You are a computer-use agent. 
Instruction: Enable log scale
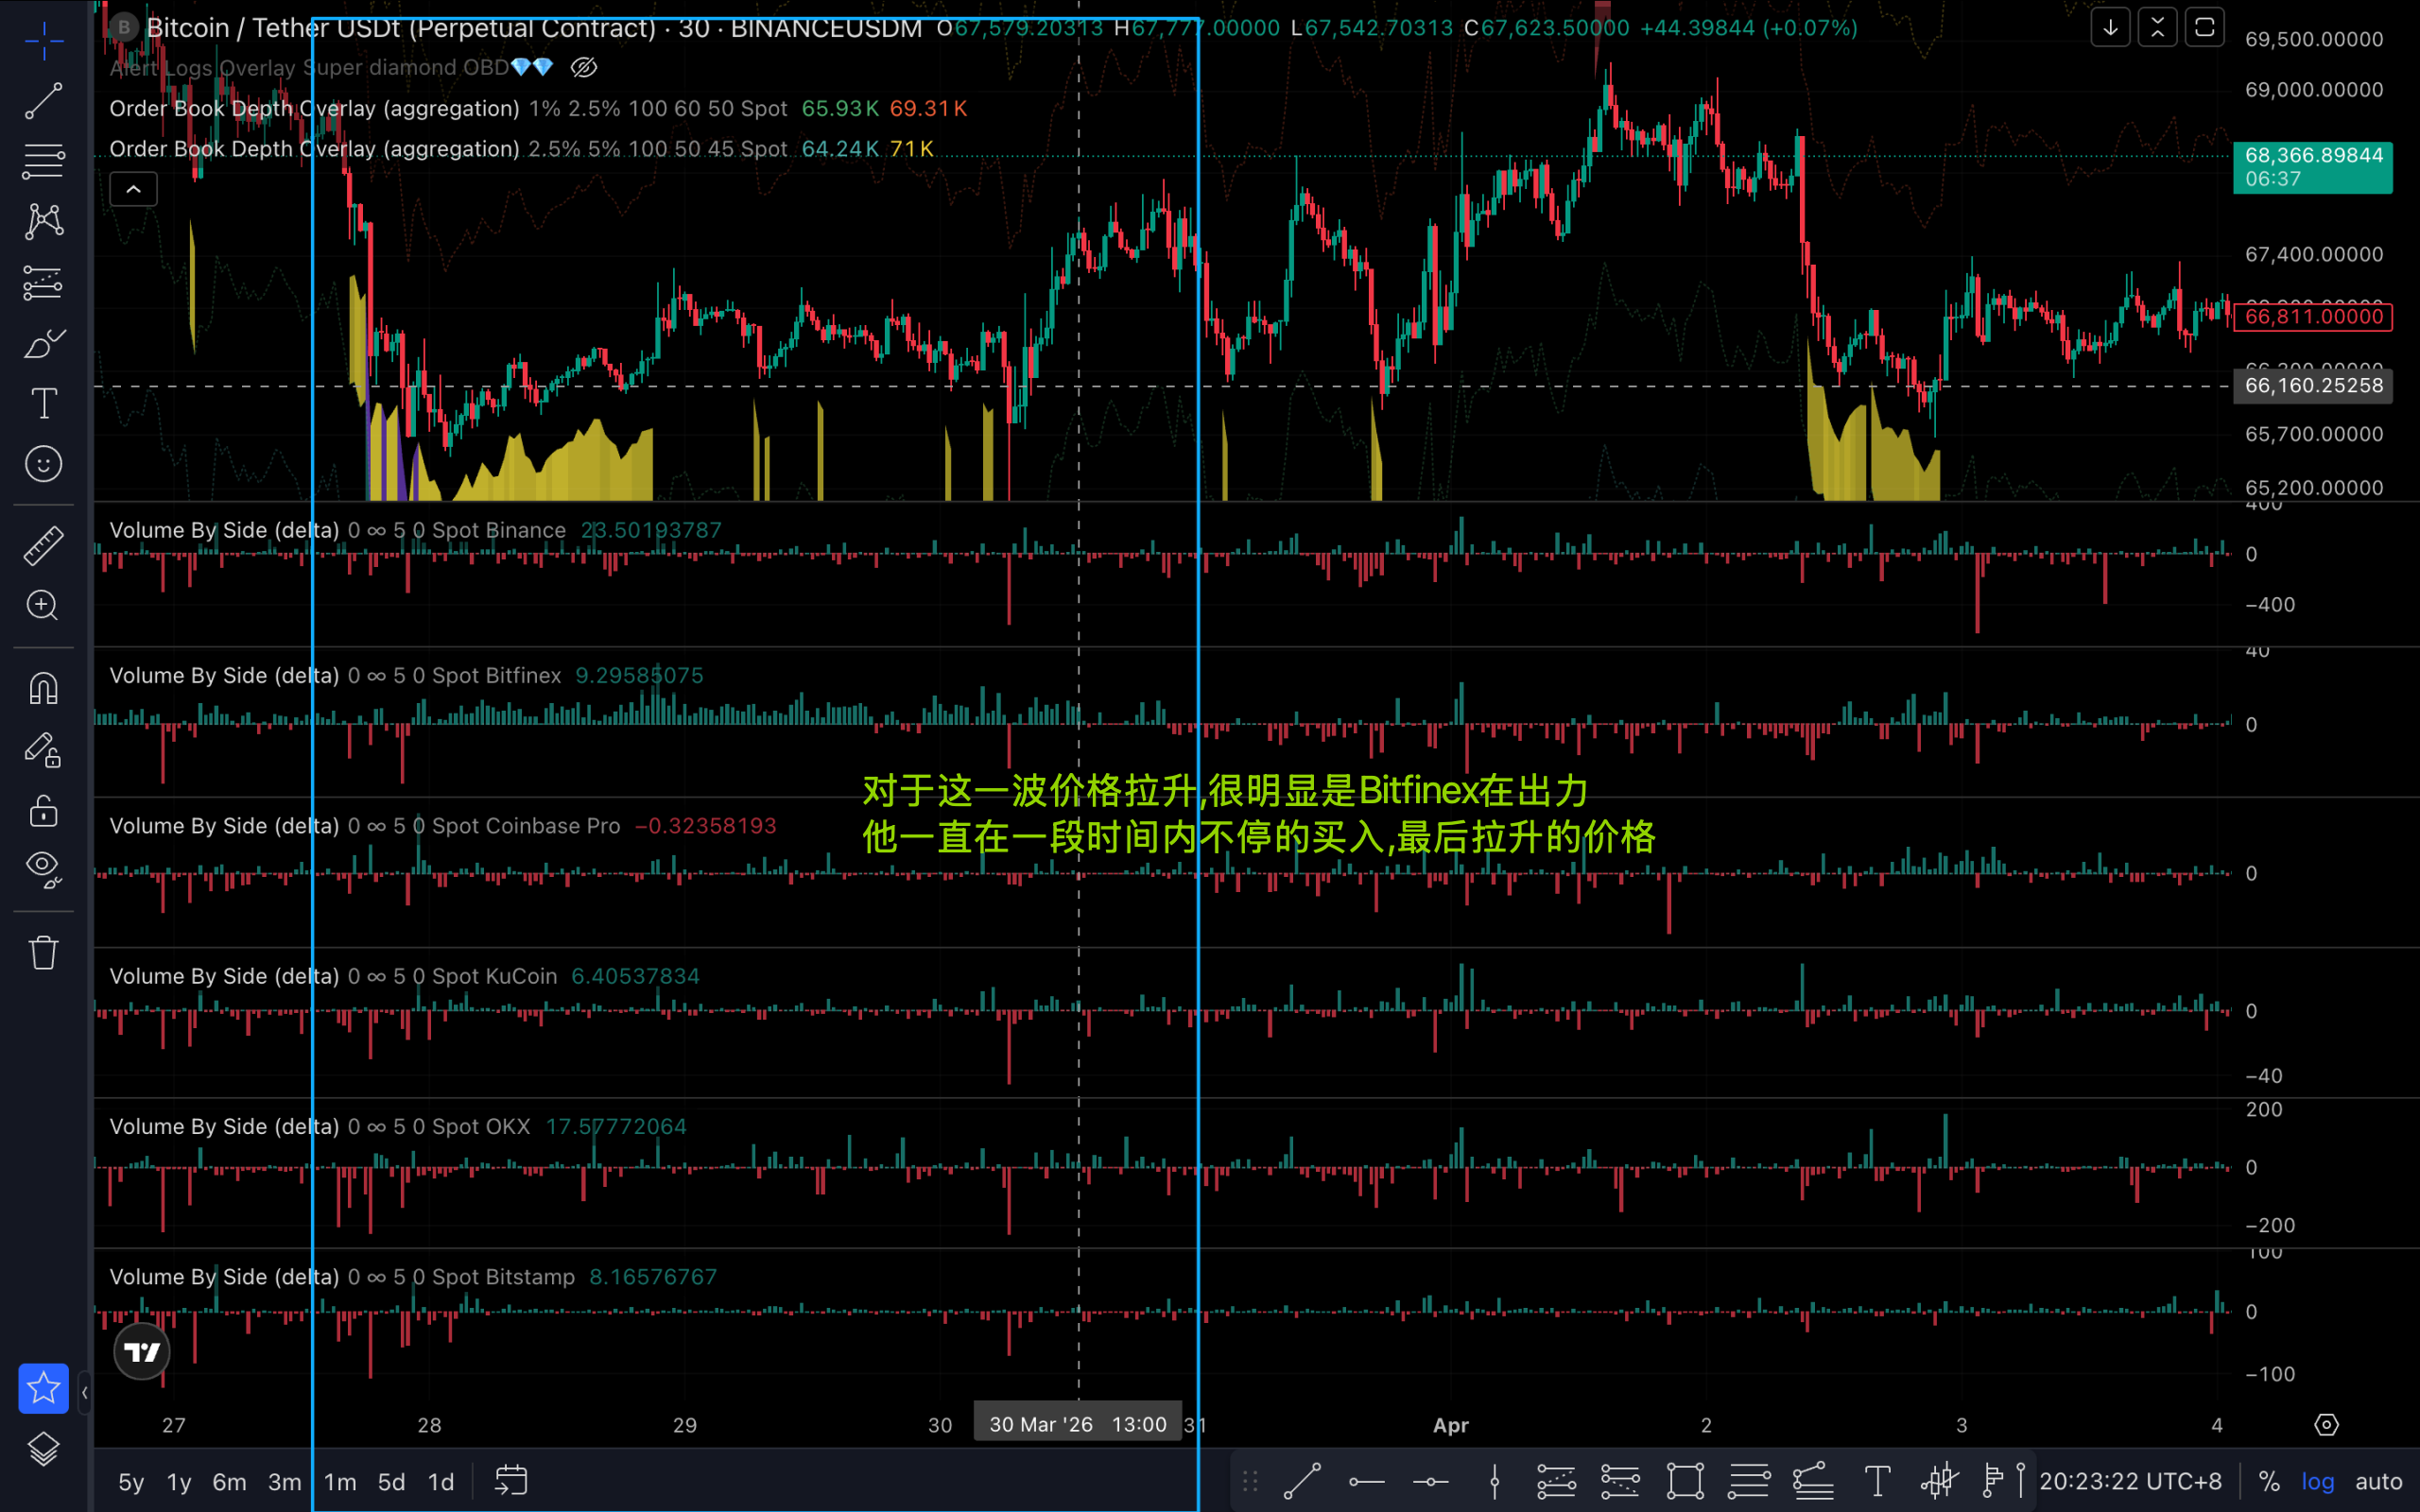pyautogui.click(x=2317, y=1482)
